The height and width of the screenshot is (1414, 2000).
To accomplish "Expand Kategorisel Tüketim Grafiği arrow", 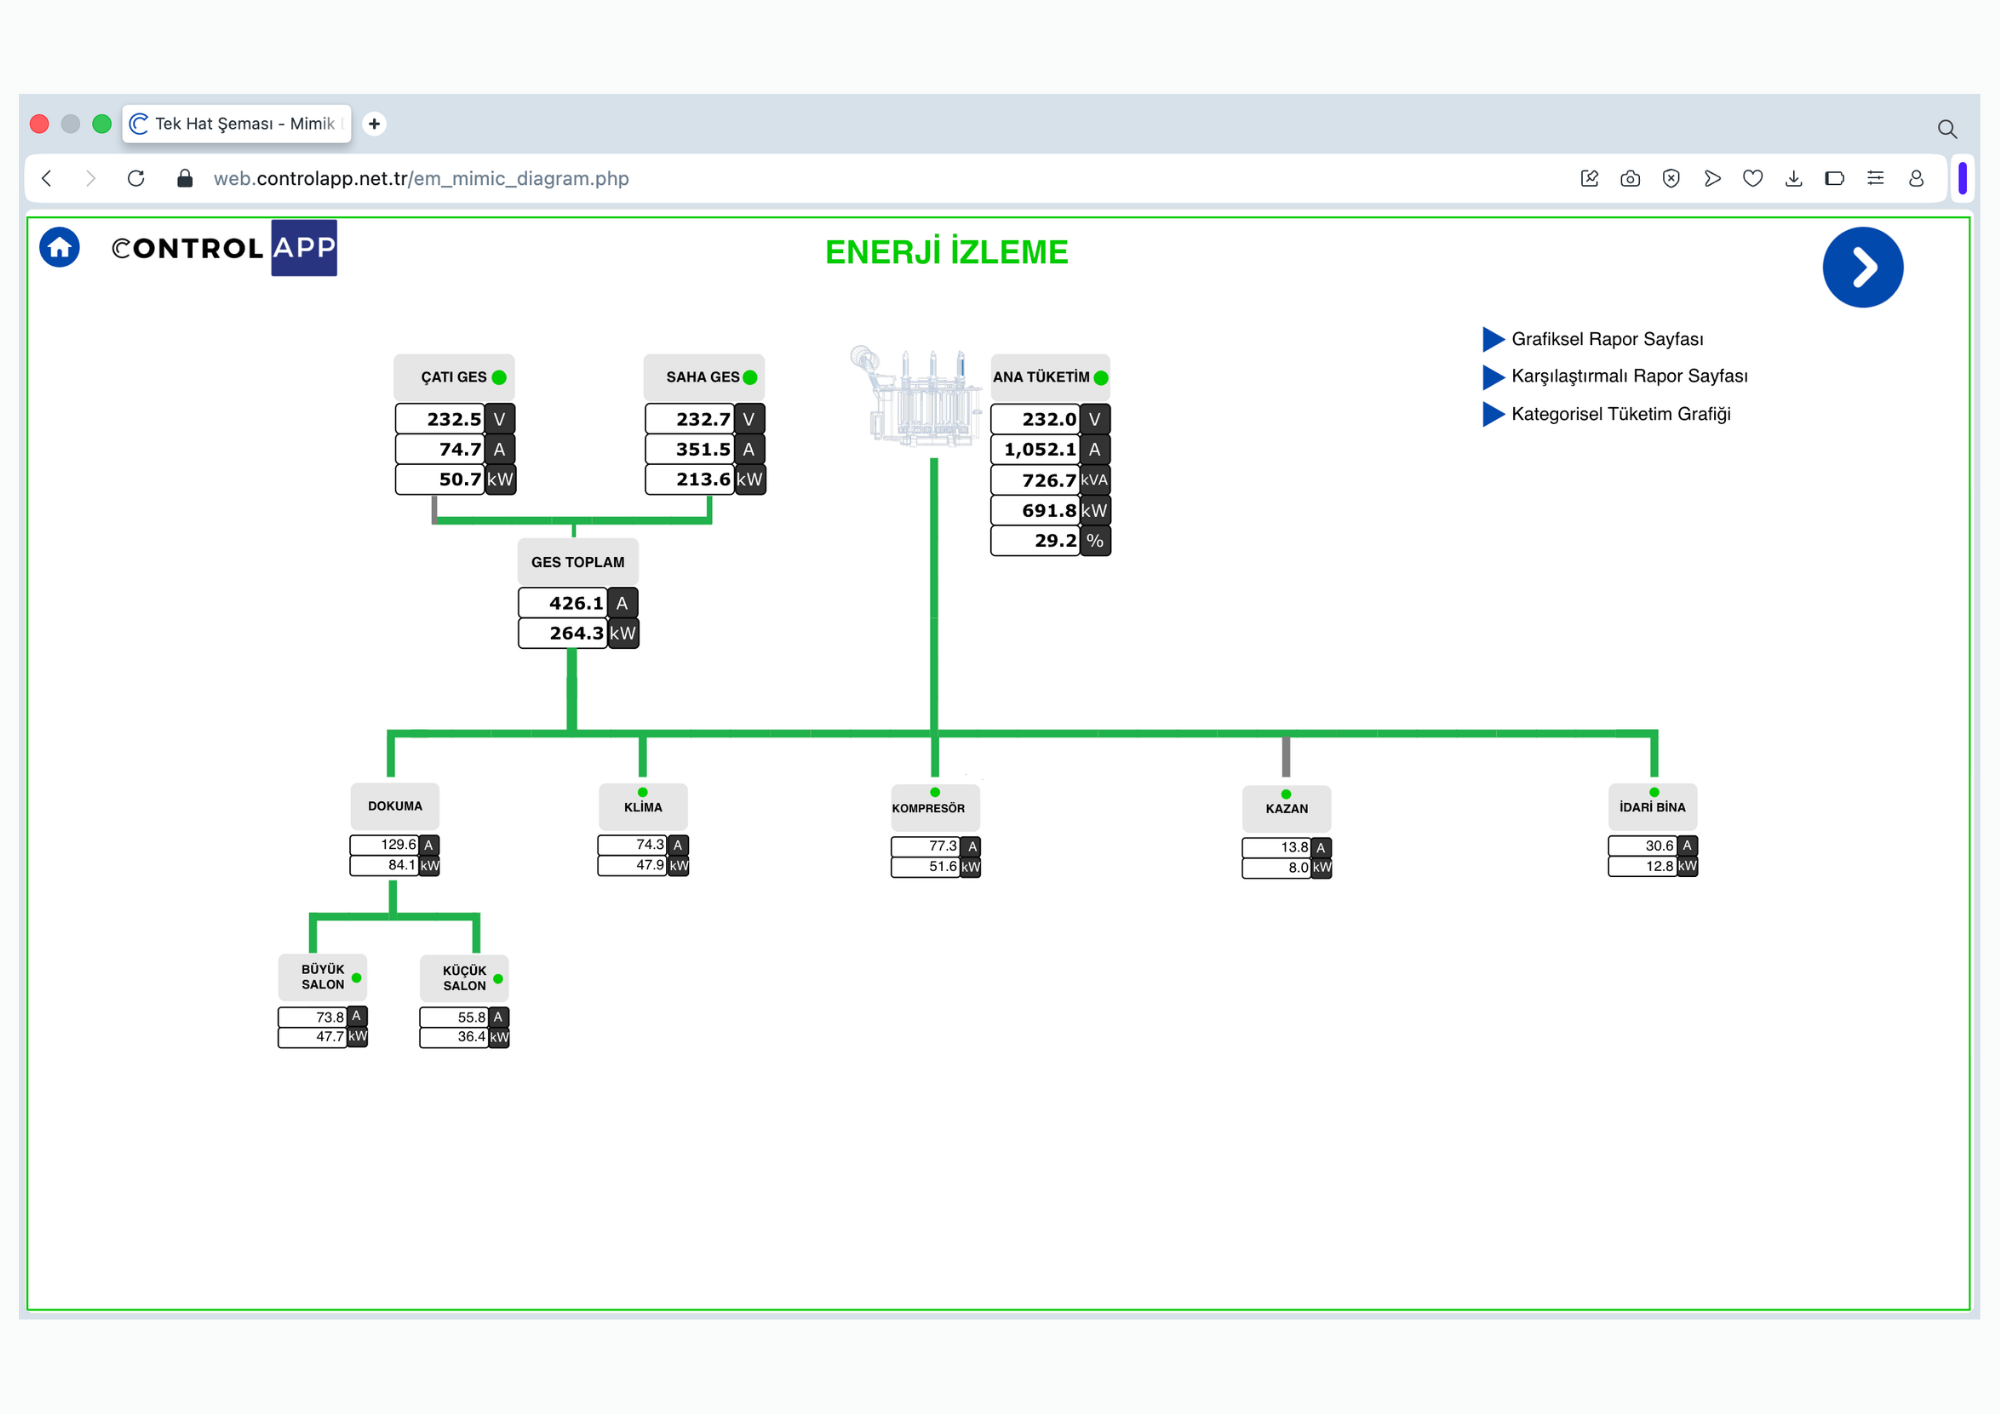I will point(1493,414).
